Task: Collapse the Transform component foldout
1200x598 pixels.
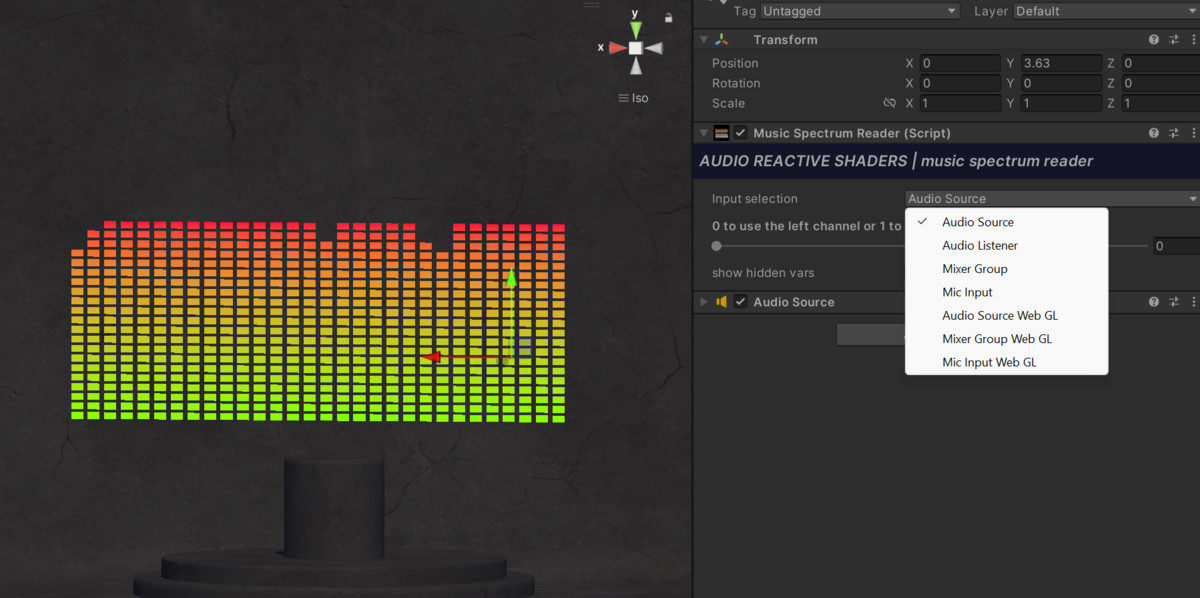Action: 703,39
